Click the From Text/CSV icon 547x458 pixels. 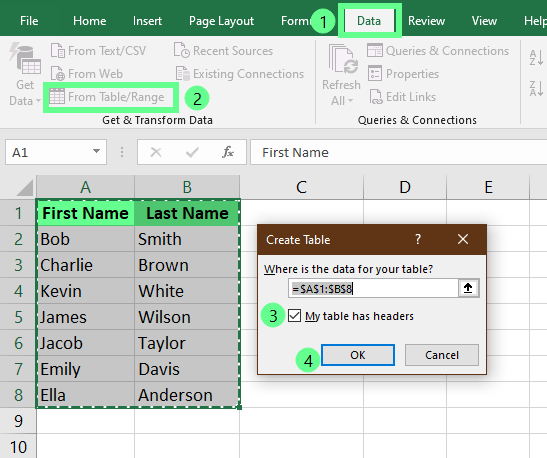[58, 51]
